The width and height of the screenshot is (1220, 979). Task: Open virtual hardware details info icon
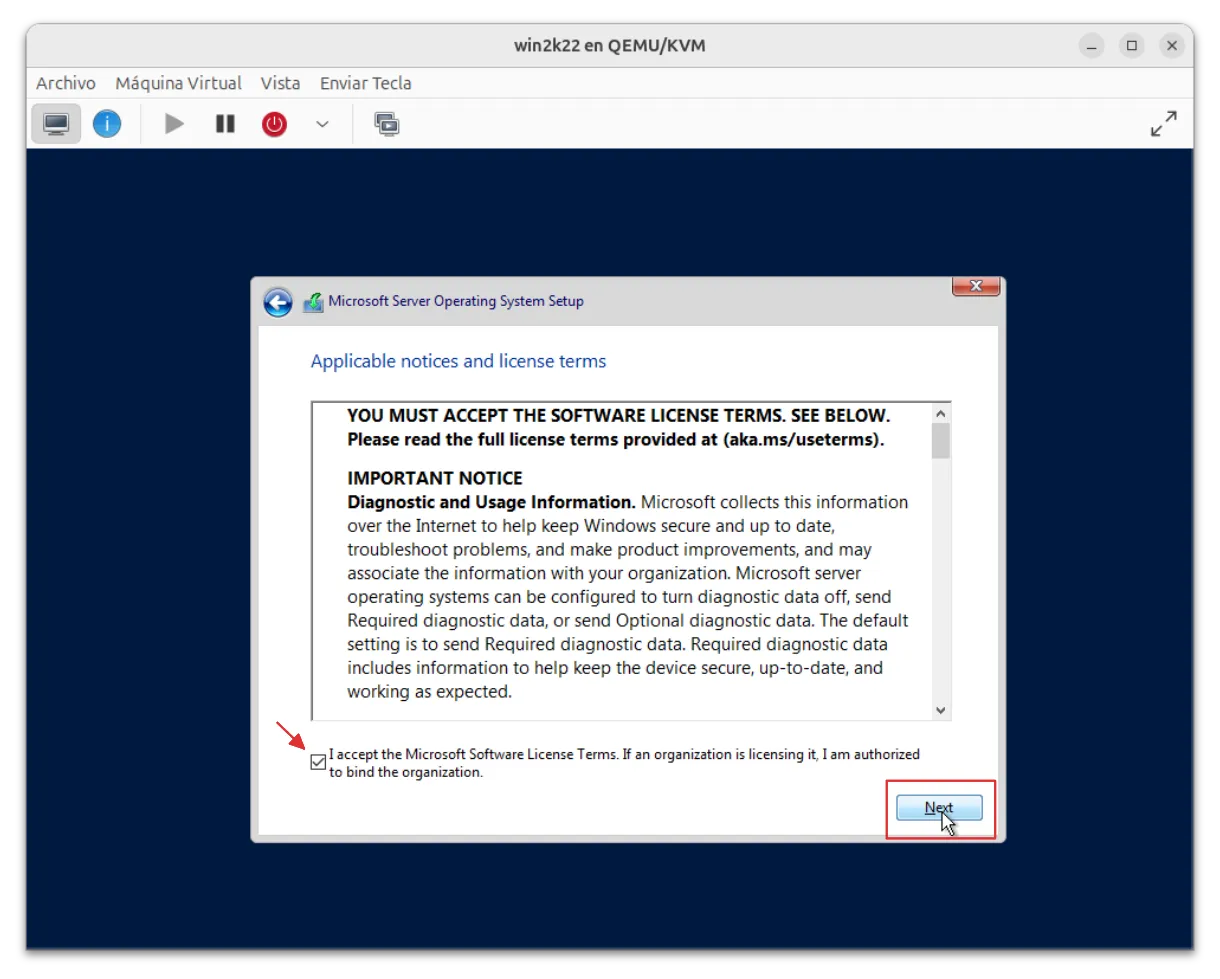coord(107,124)
